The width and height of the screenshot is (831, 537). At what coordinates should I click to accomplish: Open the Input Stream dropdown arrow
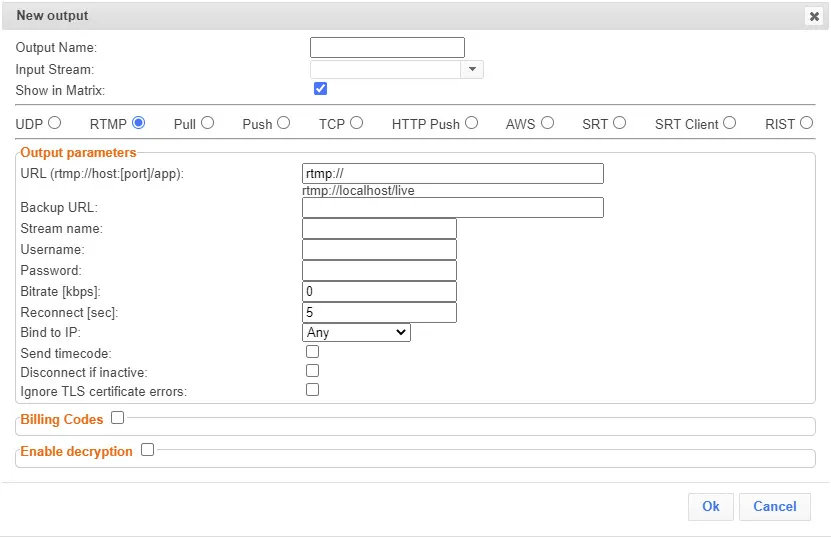472,69
